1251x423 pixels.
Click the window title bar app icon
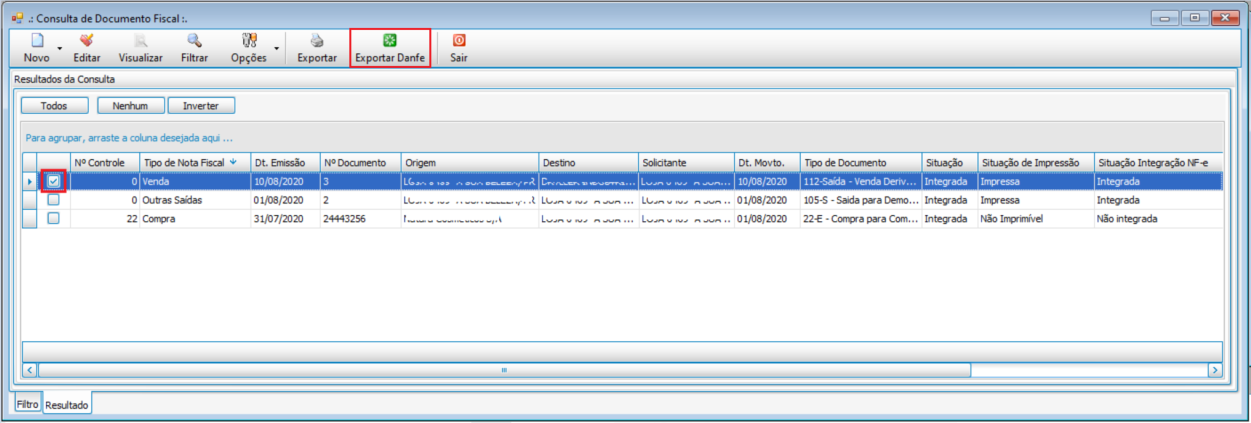click(x=16, y=16)
